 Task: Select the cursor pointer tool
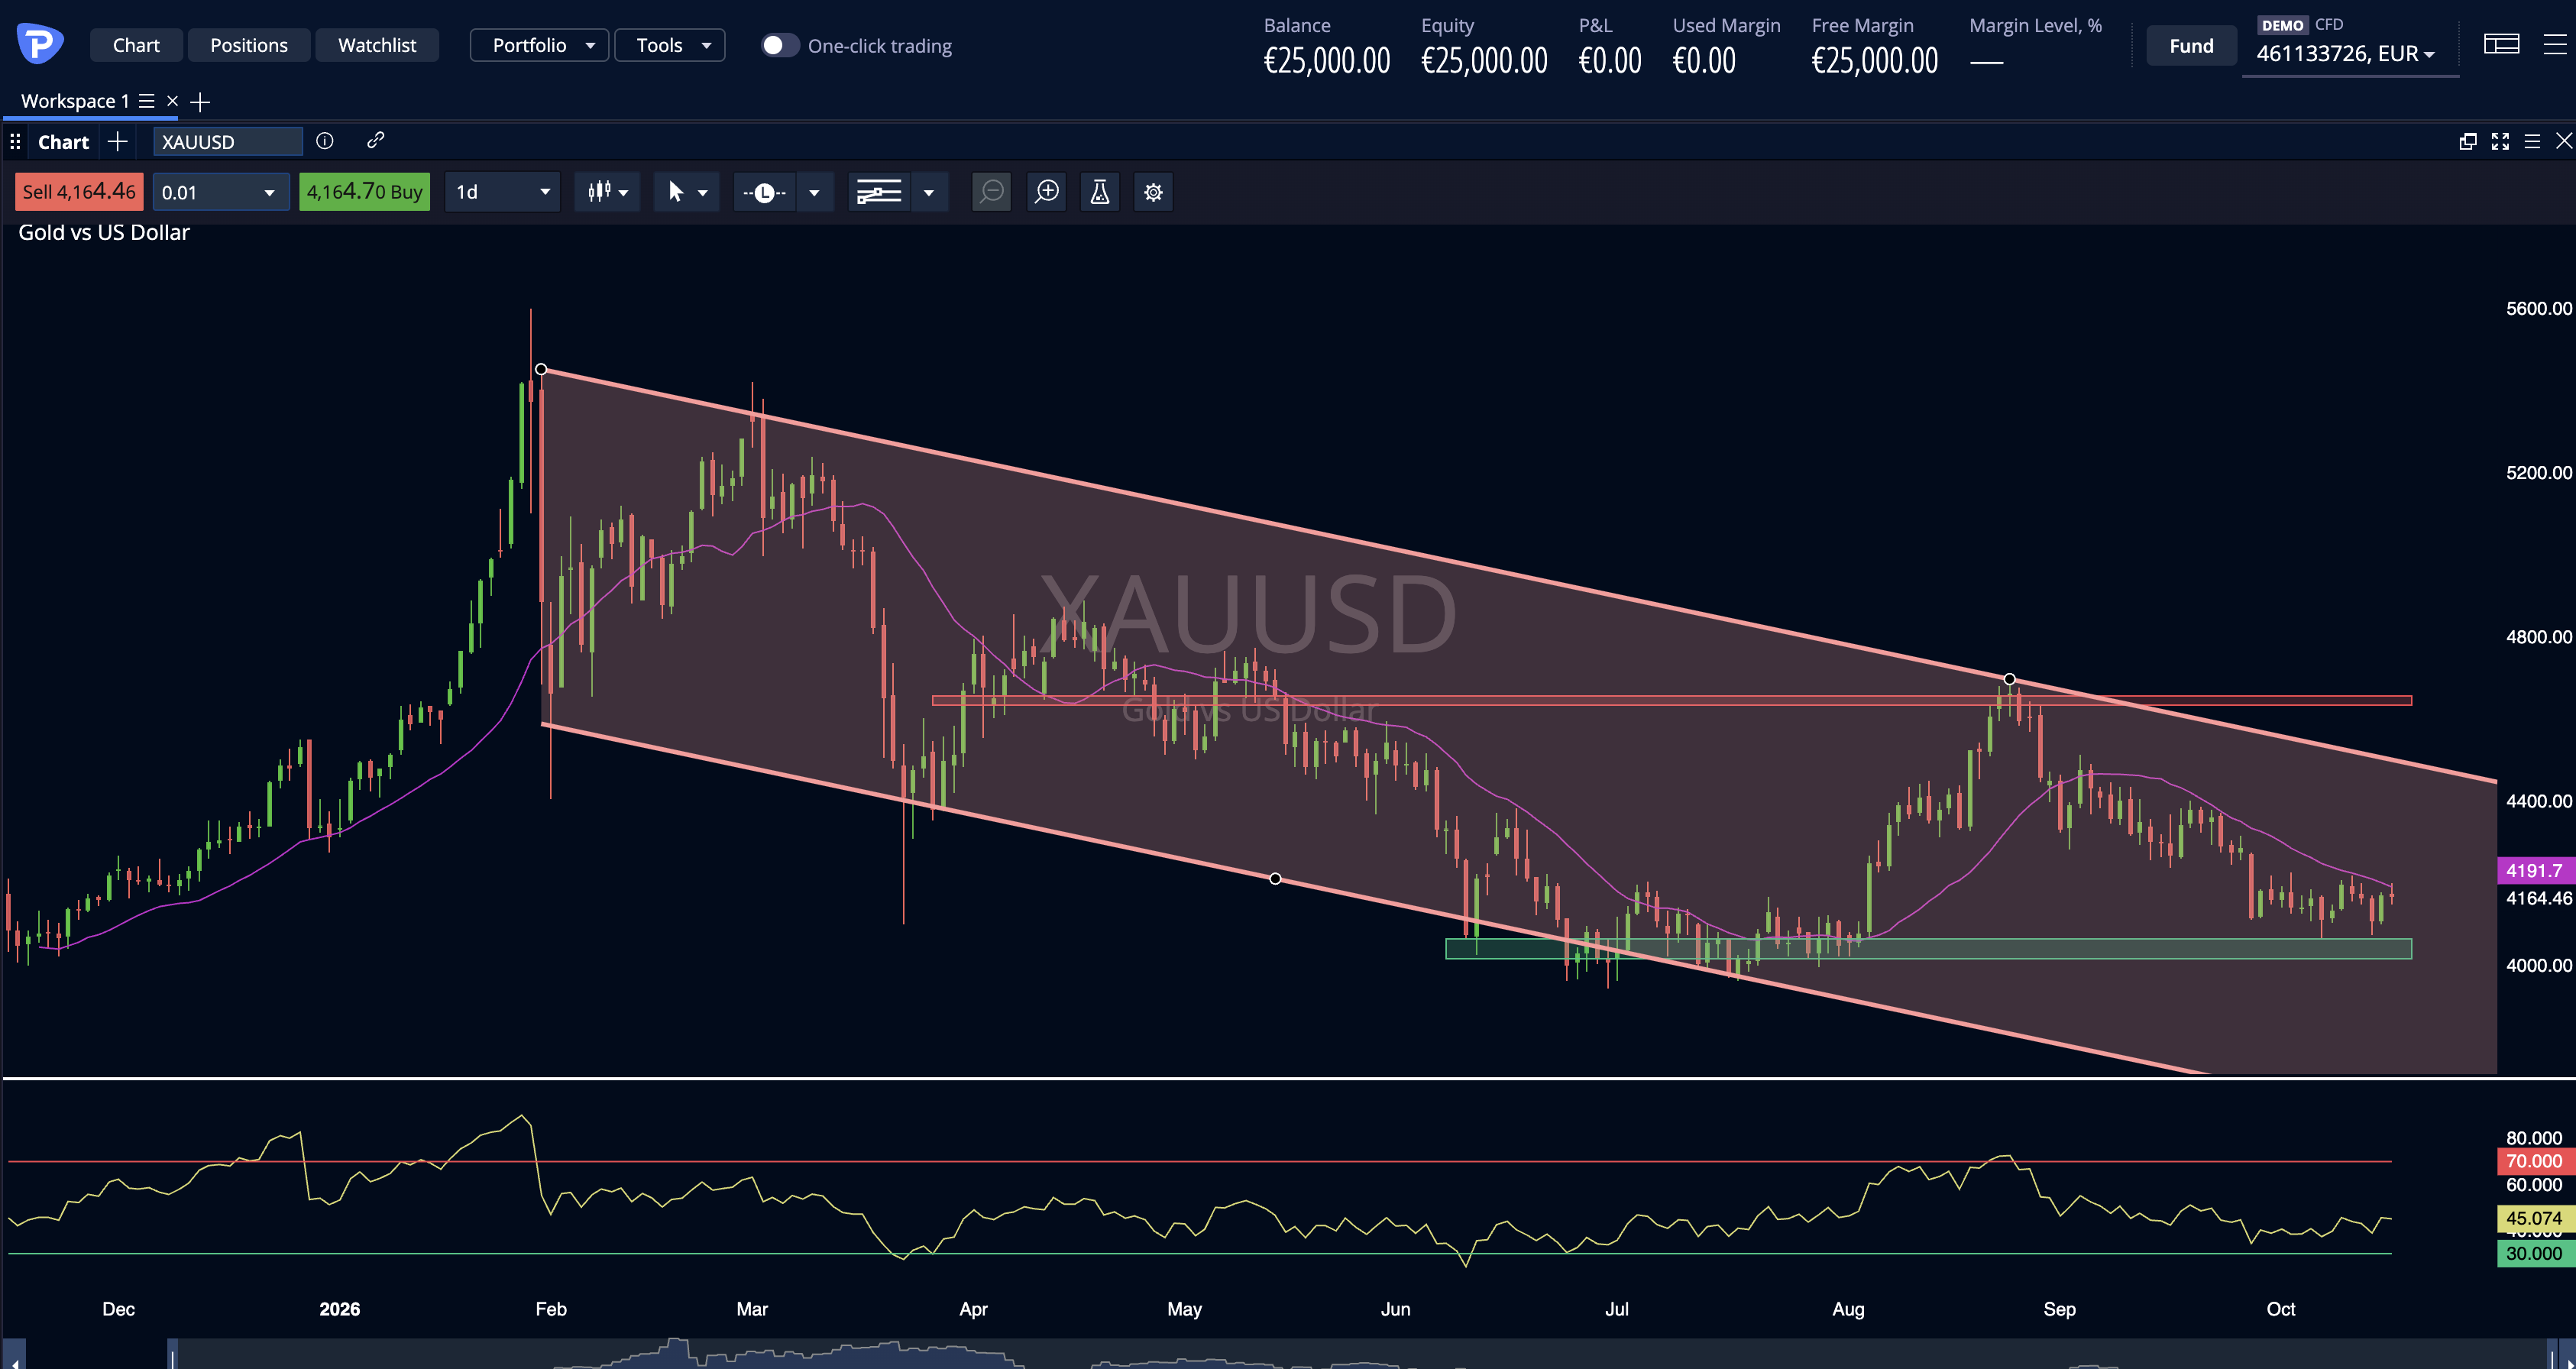pos(676,192)
